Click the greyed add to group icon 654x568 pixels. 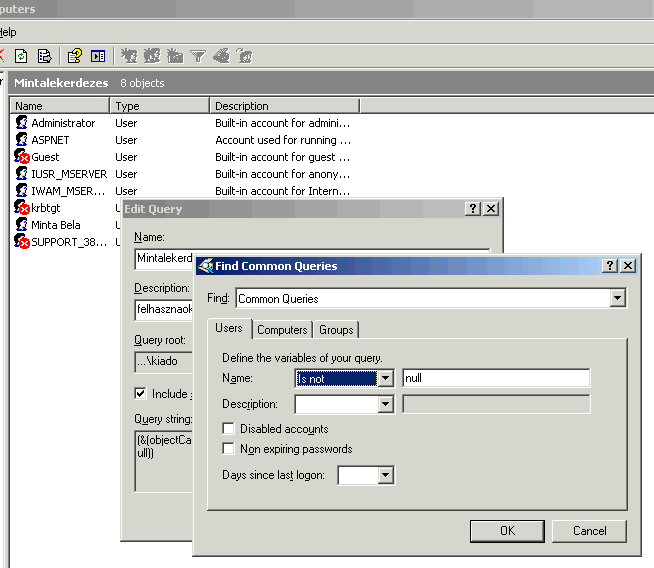click(244, 56)
